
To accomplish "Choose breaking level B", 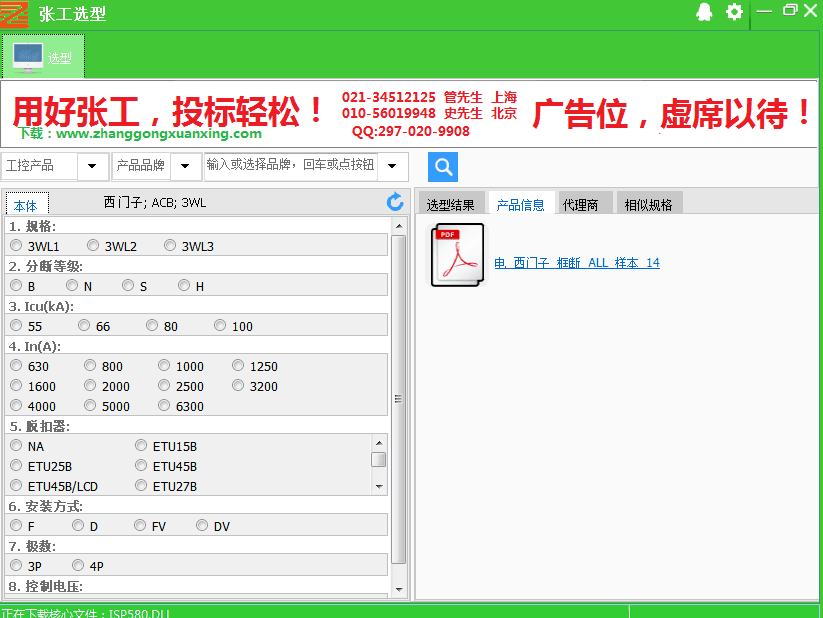I will point(16,285).
